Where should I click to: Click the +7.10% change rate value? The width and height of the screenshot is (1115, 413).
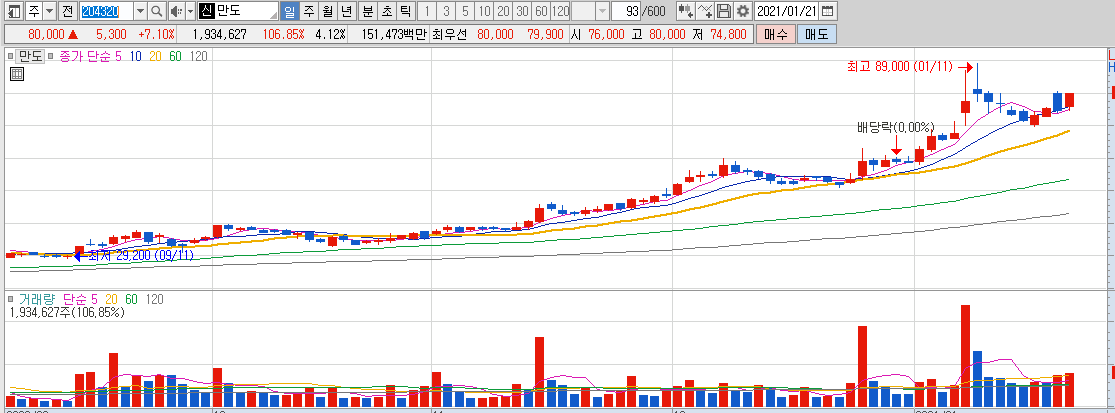[156, 35]
